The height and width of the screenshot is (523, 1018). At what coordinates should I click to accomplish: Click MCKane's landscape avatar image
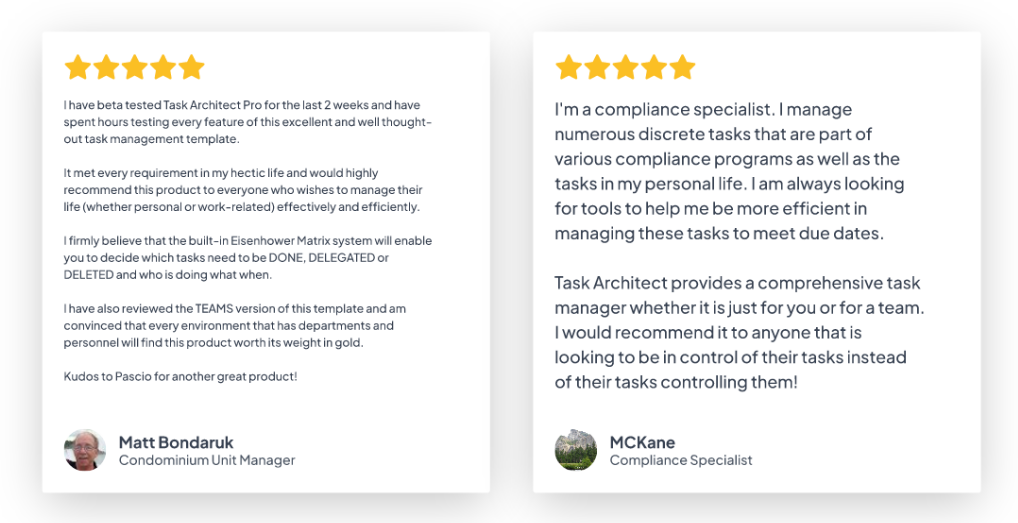pyautogui.click(x=576, y=450)
